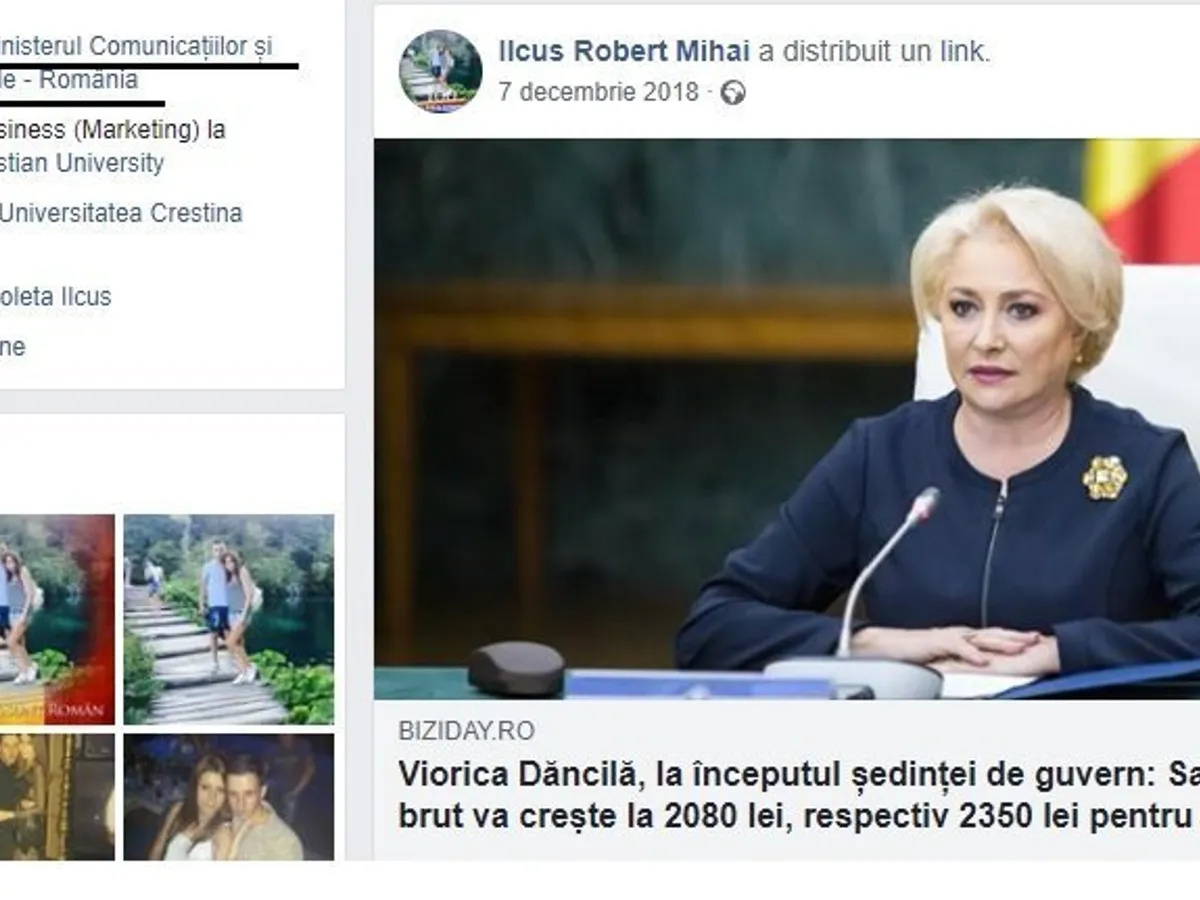
Task: Click the România workplace link line
Action: pos(69,81)
